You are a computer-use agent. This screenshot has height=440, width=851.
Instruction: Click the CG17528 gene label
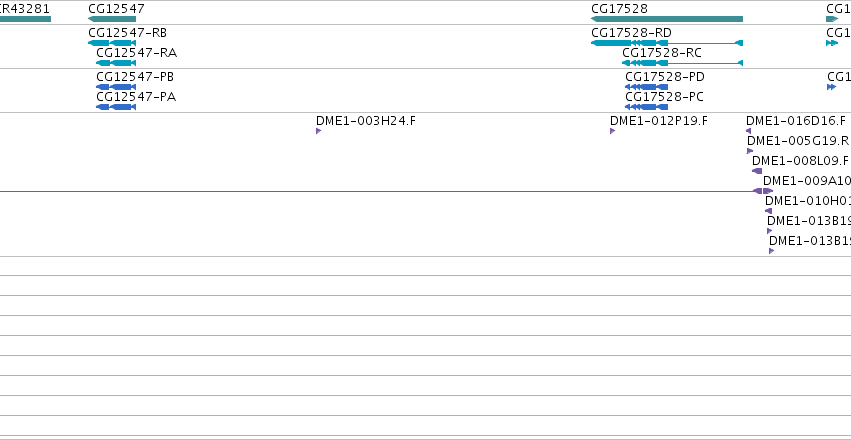click(x=619, y=9)
